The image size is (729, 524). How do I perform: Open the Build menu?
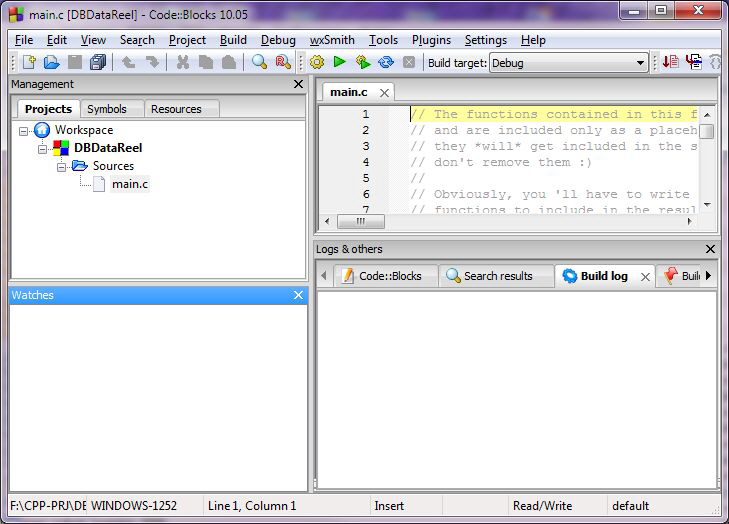[233, 40]
